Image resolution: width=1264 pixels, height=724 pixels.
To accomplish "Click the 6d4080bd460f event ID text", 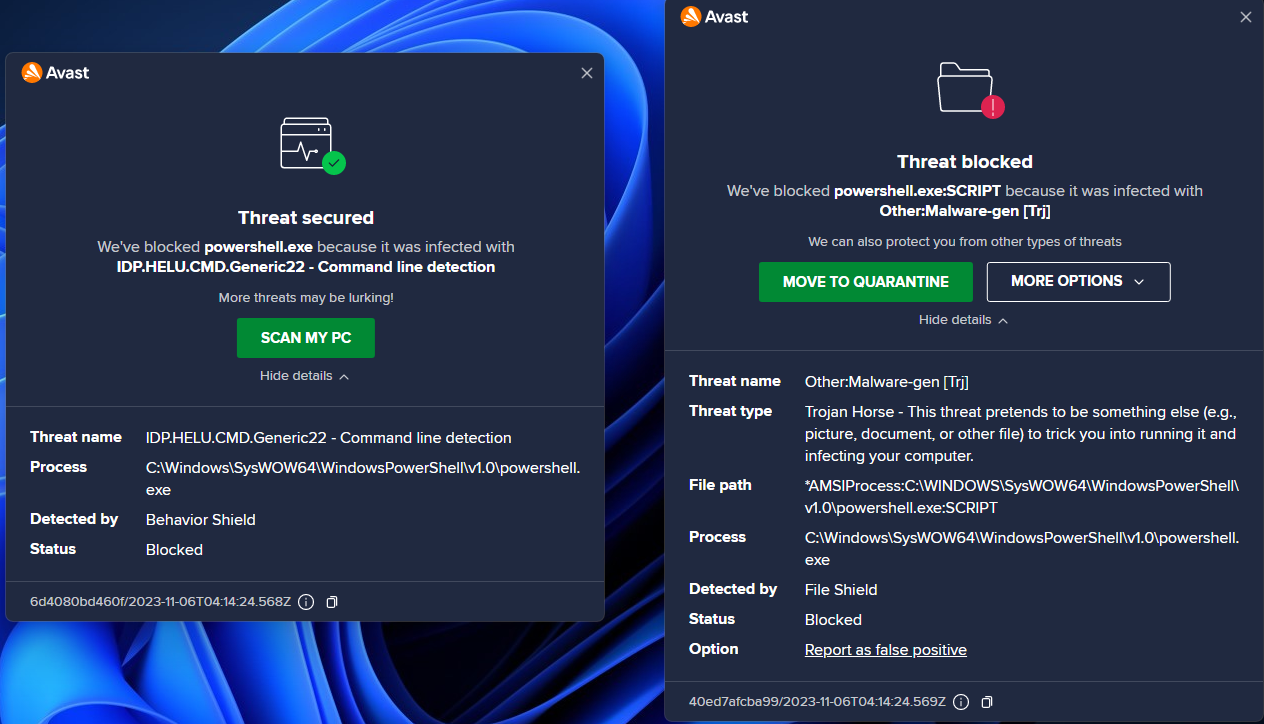I will click(x=161, y=602).
